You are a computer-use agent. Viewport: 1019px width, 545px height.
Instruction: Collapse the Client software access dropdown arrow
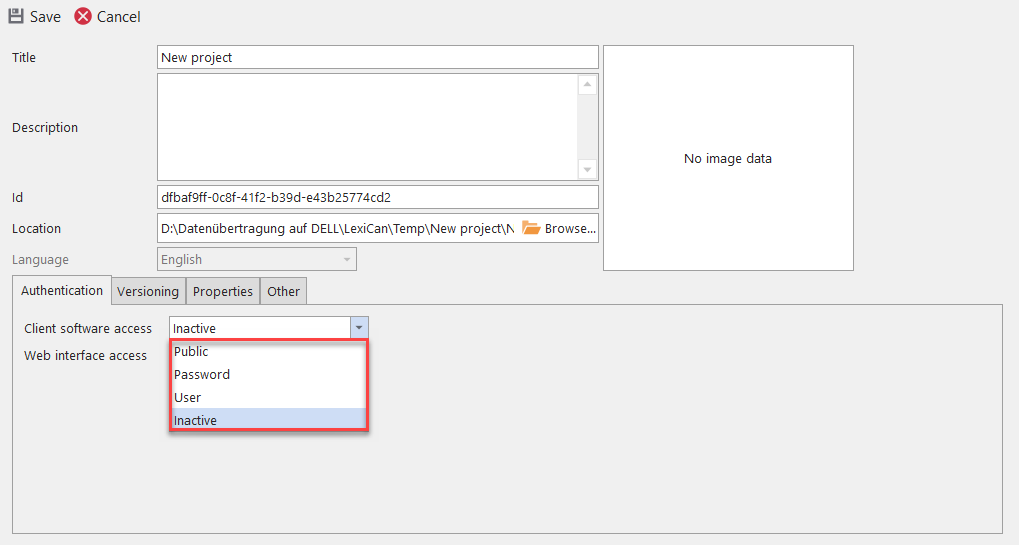tap(359, 328)
